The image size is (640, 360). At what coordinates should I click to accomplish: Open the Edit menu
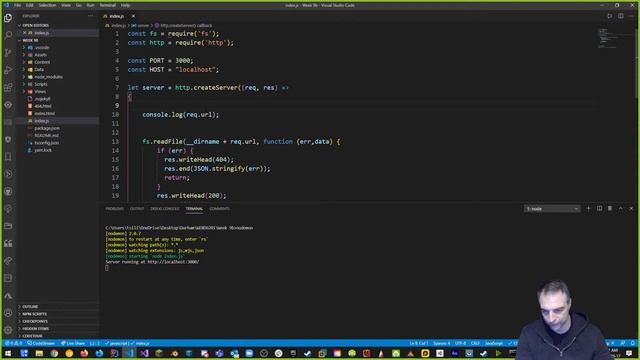(x=29, y=5)
